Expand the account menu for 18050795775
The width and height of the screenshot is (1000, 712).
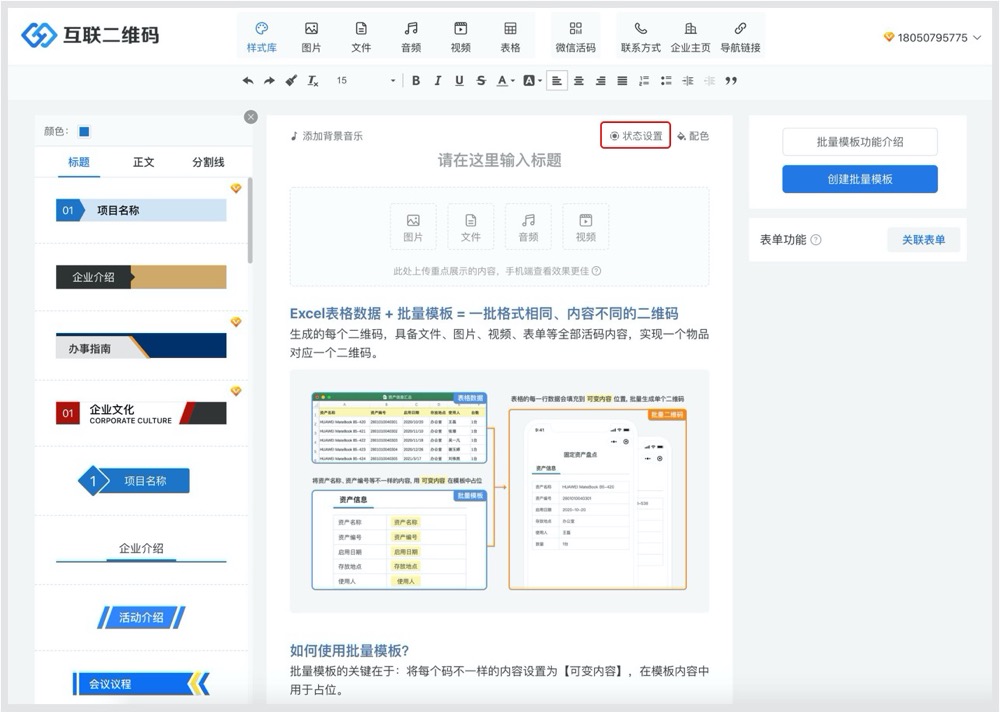[932, 37]
